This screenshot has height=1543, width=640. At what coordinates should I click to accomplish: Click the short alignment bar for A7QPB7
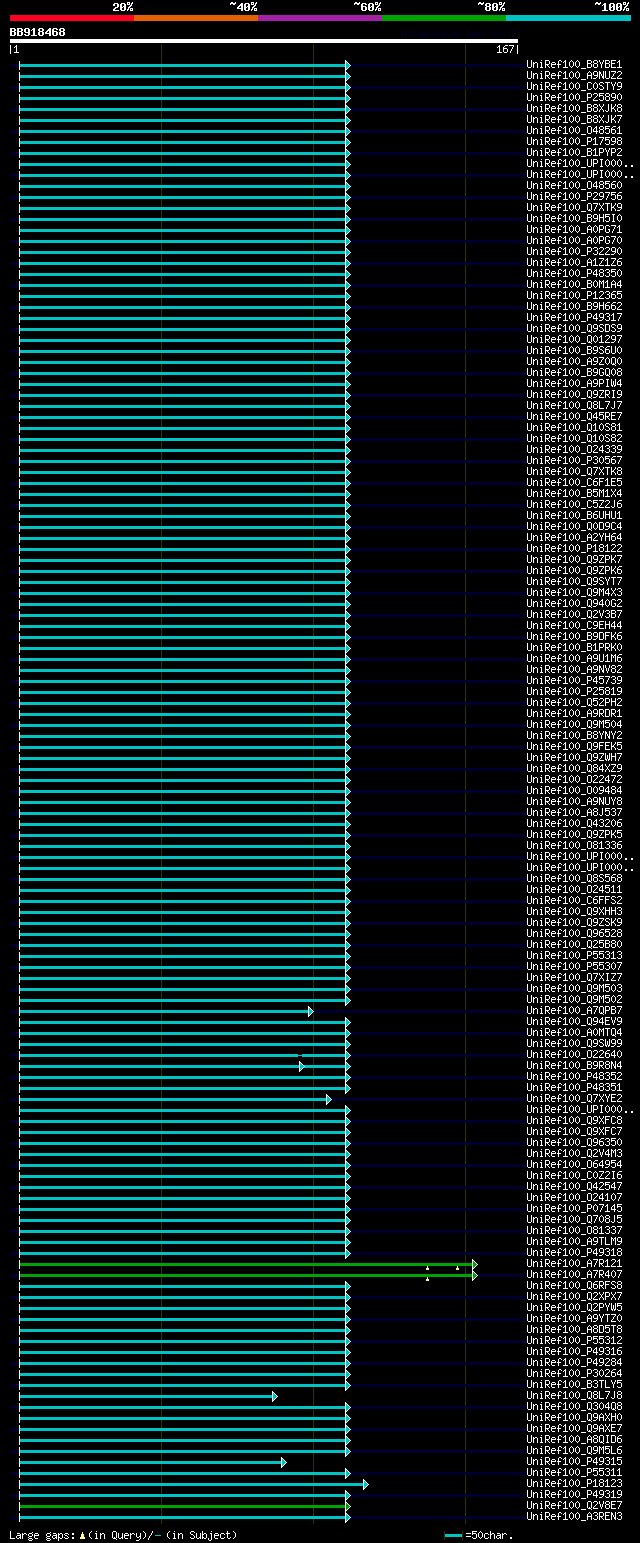(x=166, y=1011)
